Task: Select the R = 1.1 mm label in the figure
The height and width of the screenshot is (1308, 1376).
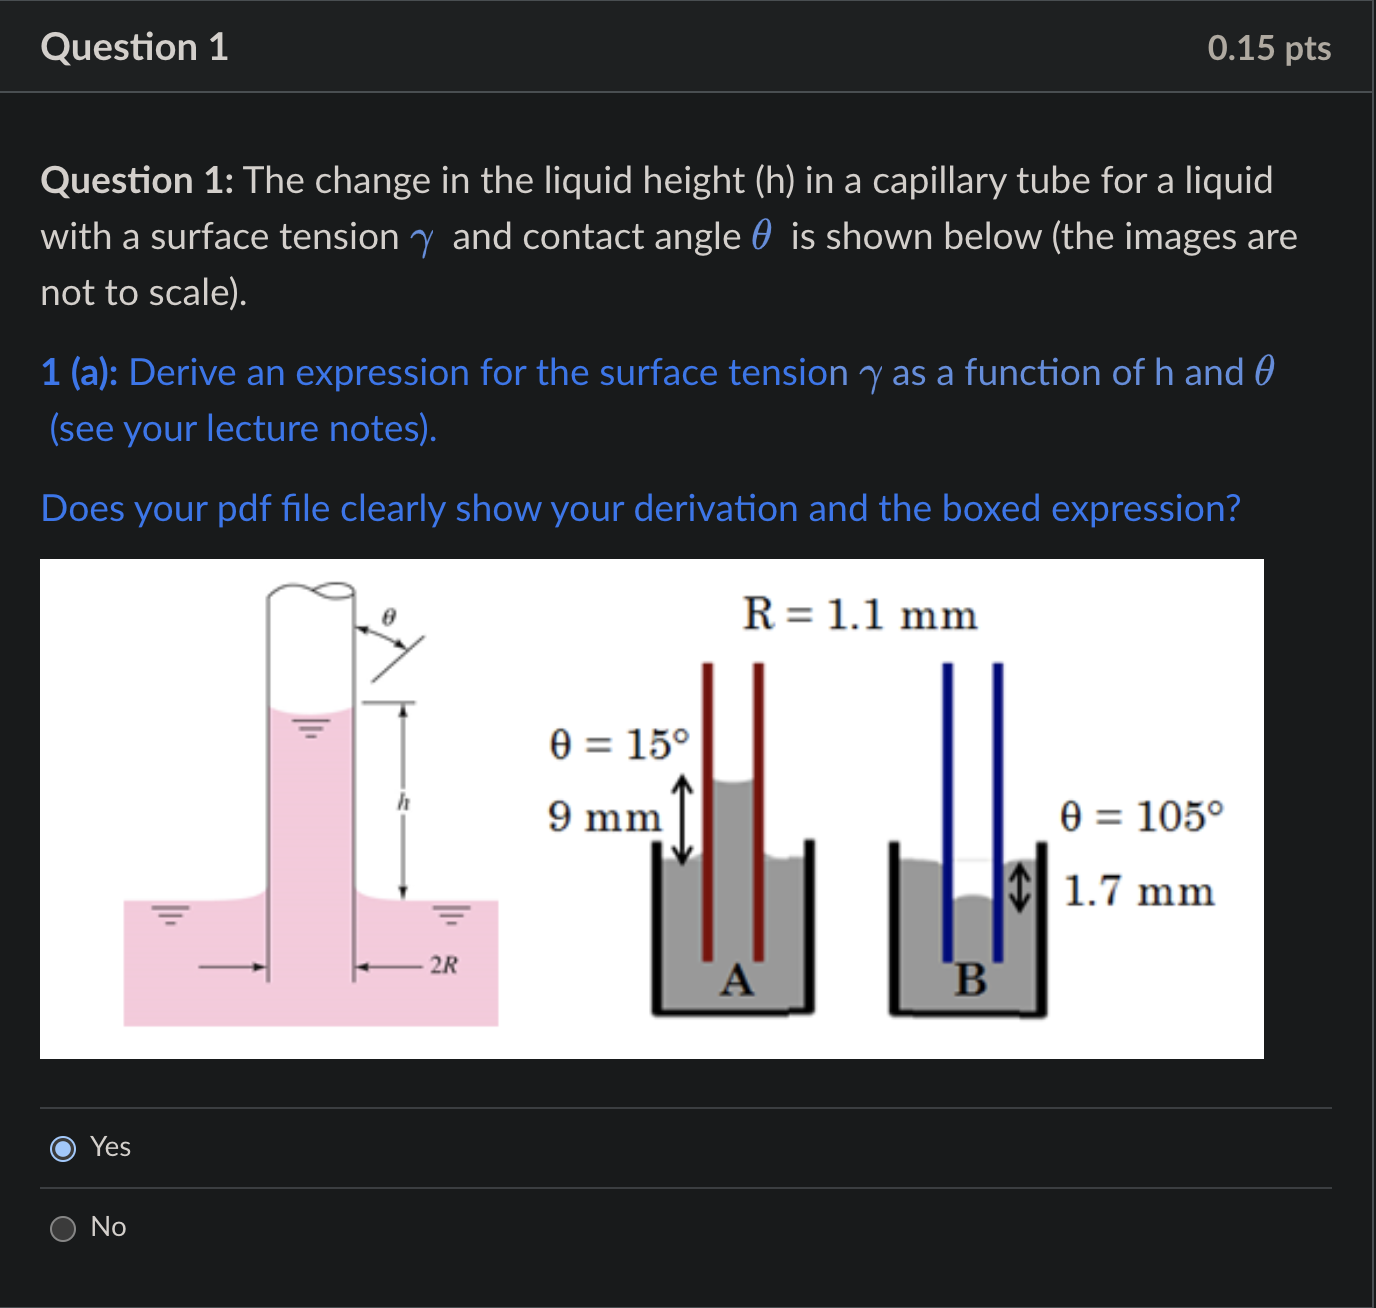Action: click(860, 614)
